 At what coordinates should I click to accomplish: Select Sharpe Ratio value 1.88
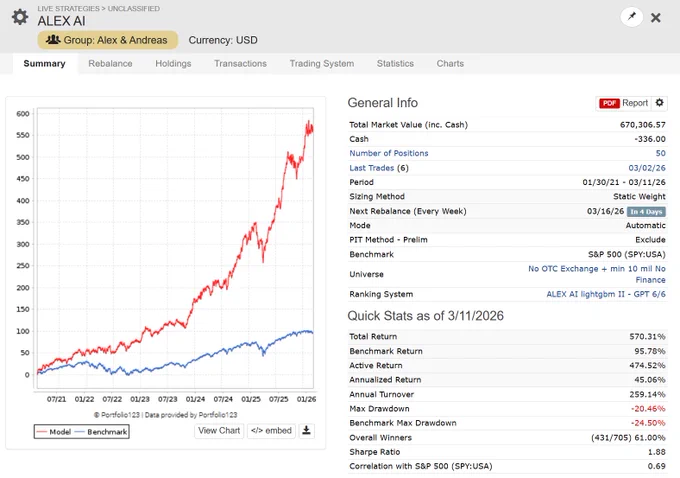point(657,452)
